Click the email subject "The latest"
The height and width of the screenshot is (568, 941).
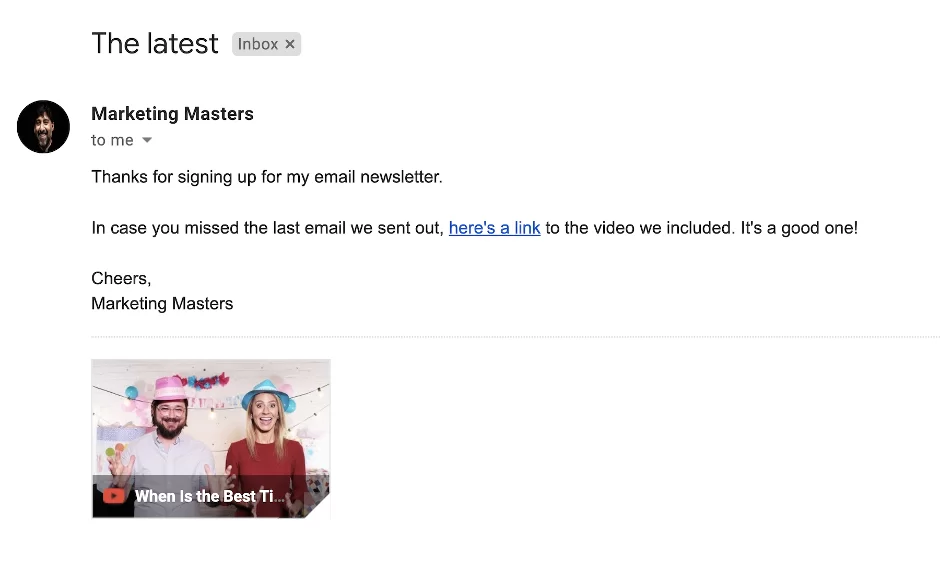154,44
